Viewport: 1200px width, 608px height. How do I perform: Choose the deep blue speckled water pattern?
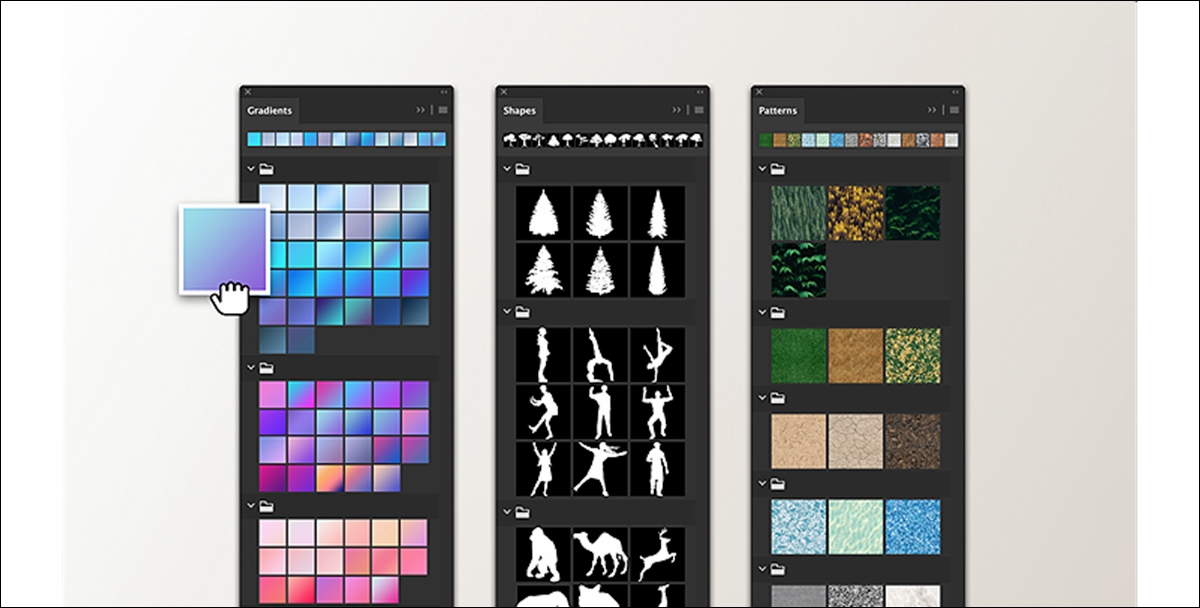[x=913, y=527]
